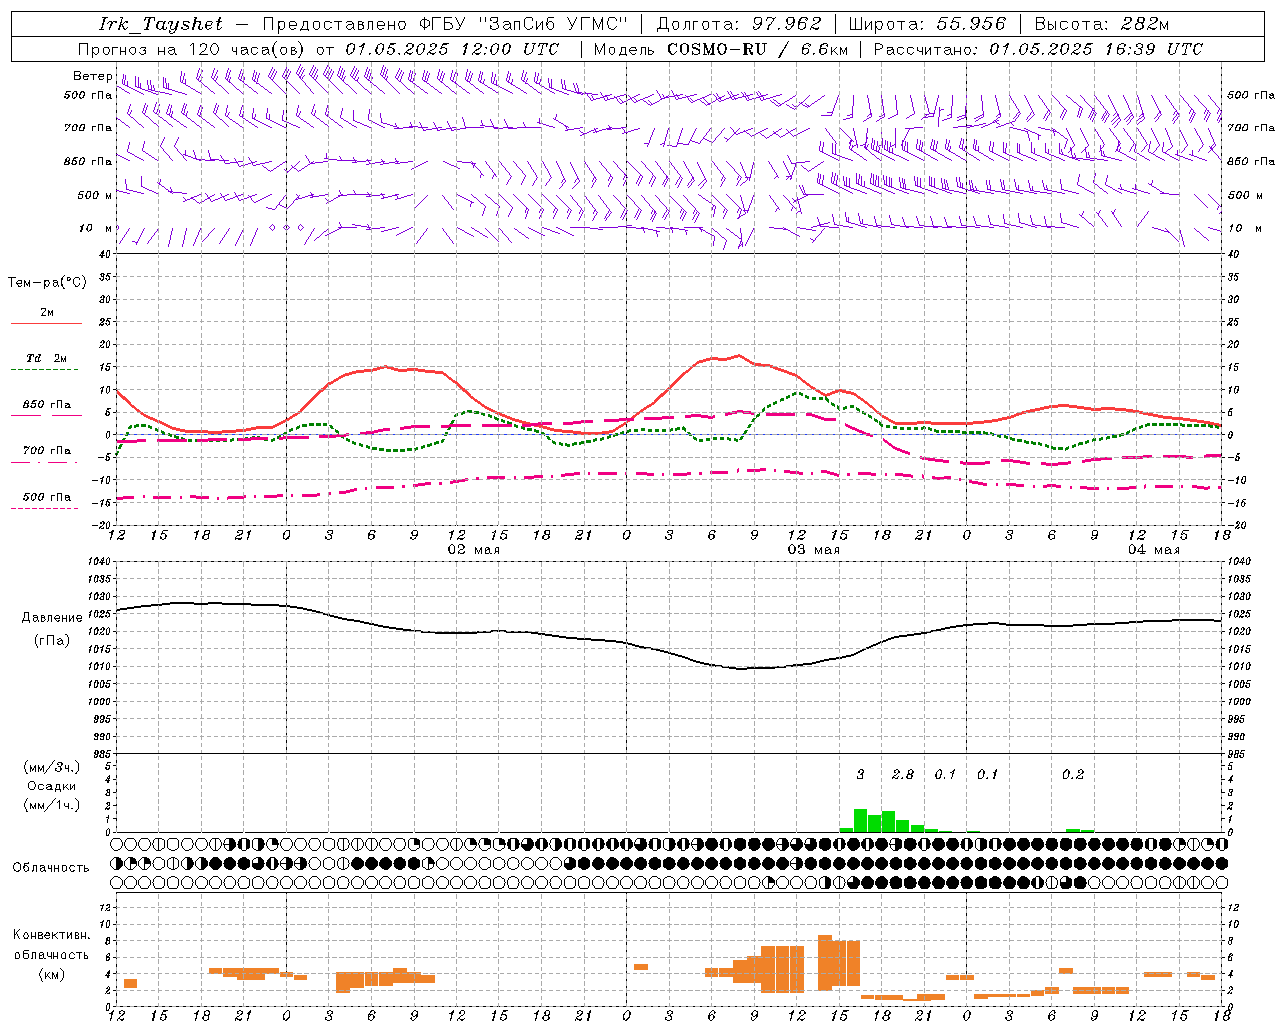This screenshot has height=1024, width=1280.
Task: Click the 2.8 precipitation amount
Action: tap(902, 774)
